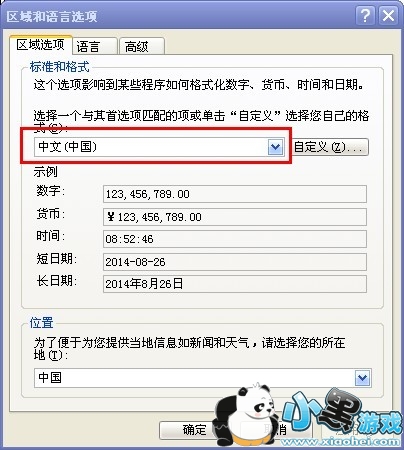Click the 区域和语言选项 title bar text
404x450 pixels.
[x=52, y=16]
